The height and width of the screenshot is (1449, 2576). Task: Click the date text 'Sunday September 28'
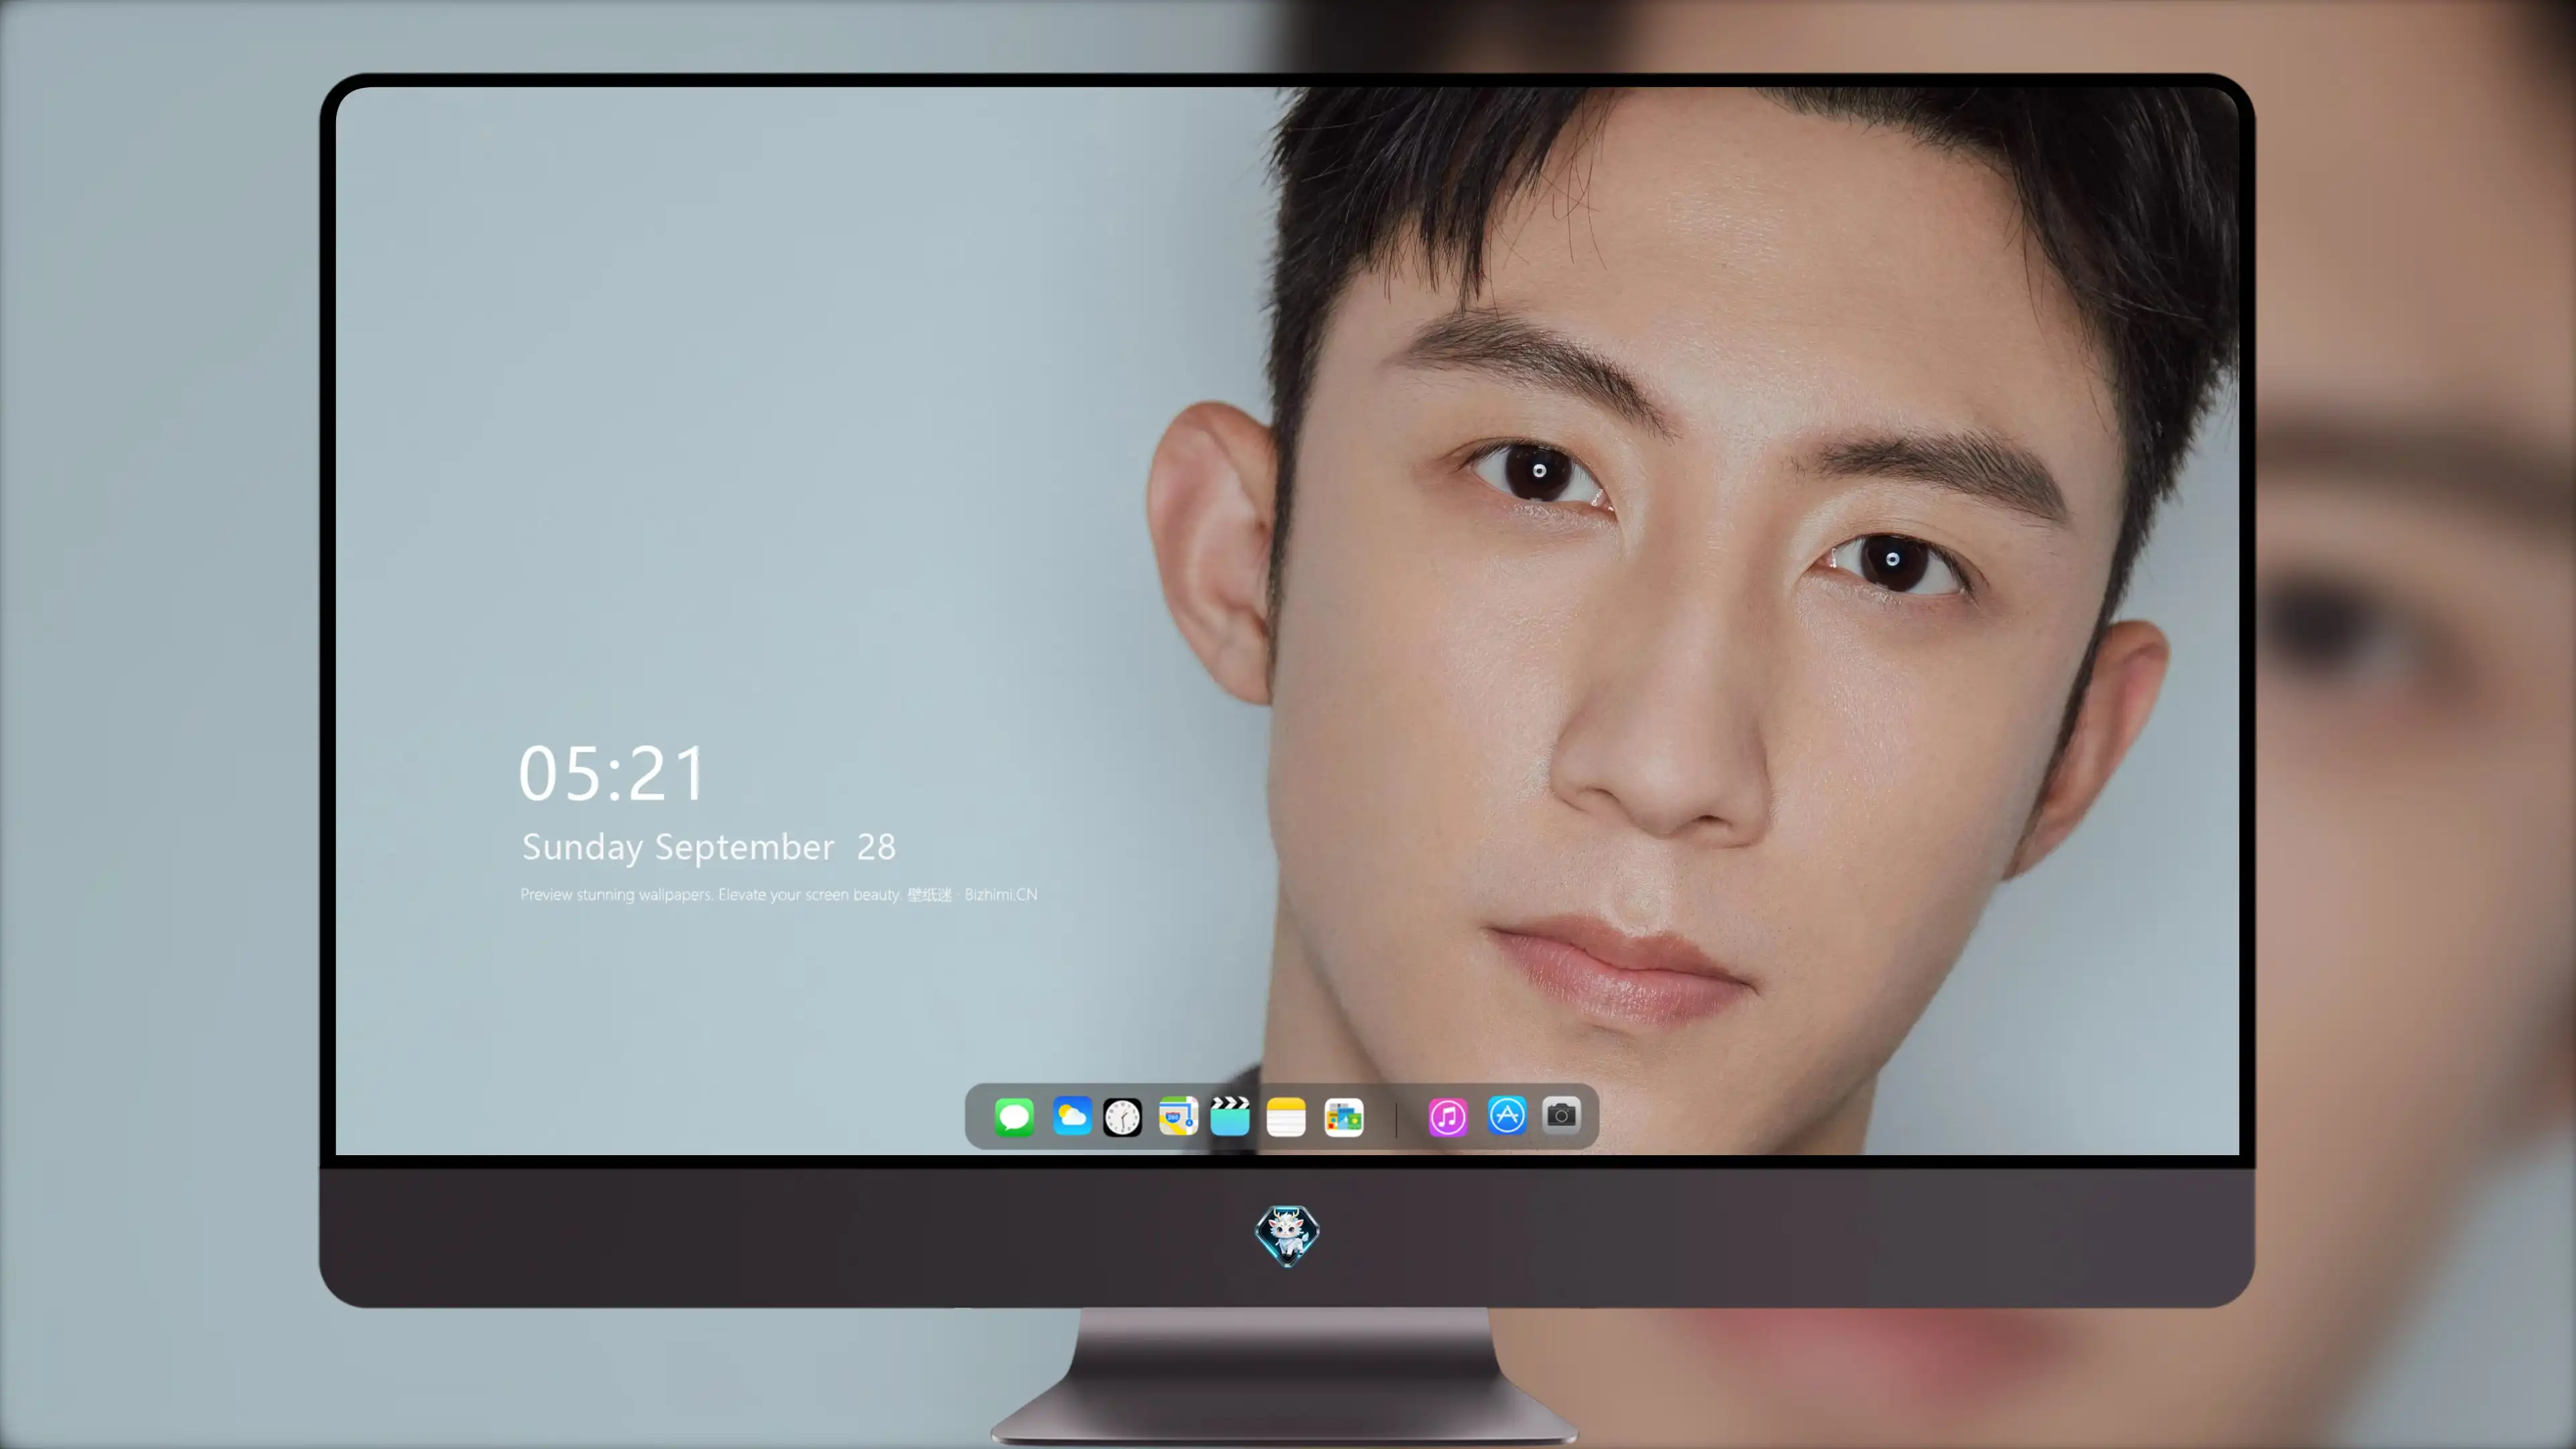[709, 847]
